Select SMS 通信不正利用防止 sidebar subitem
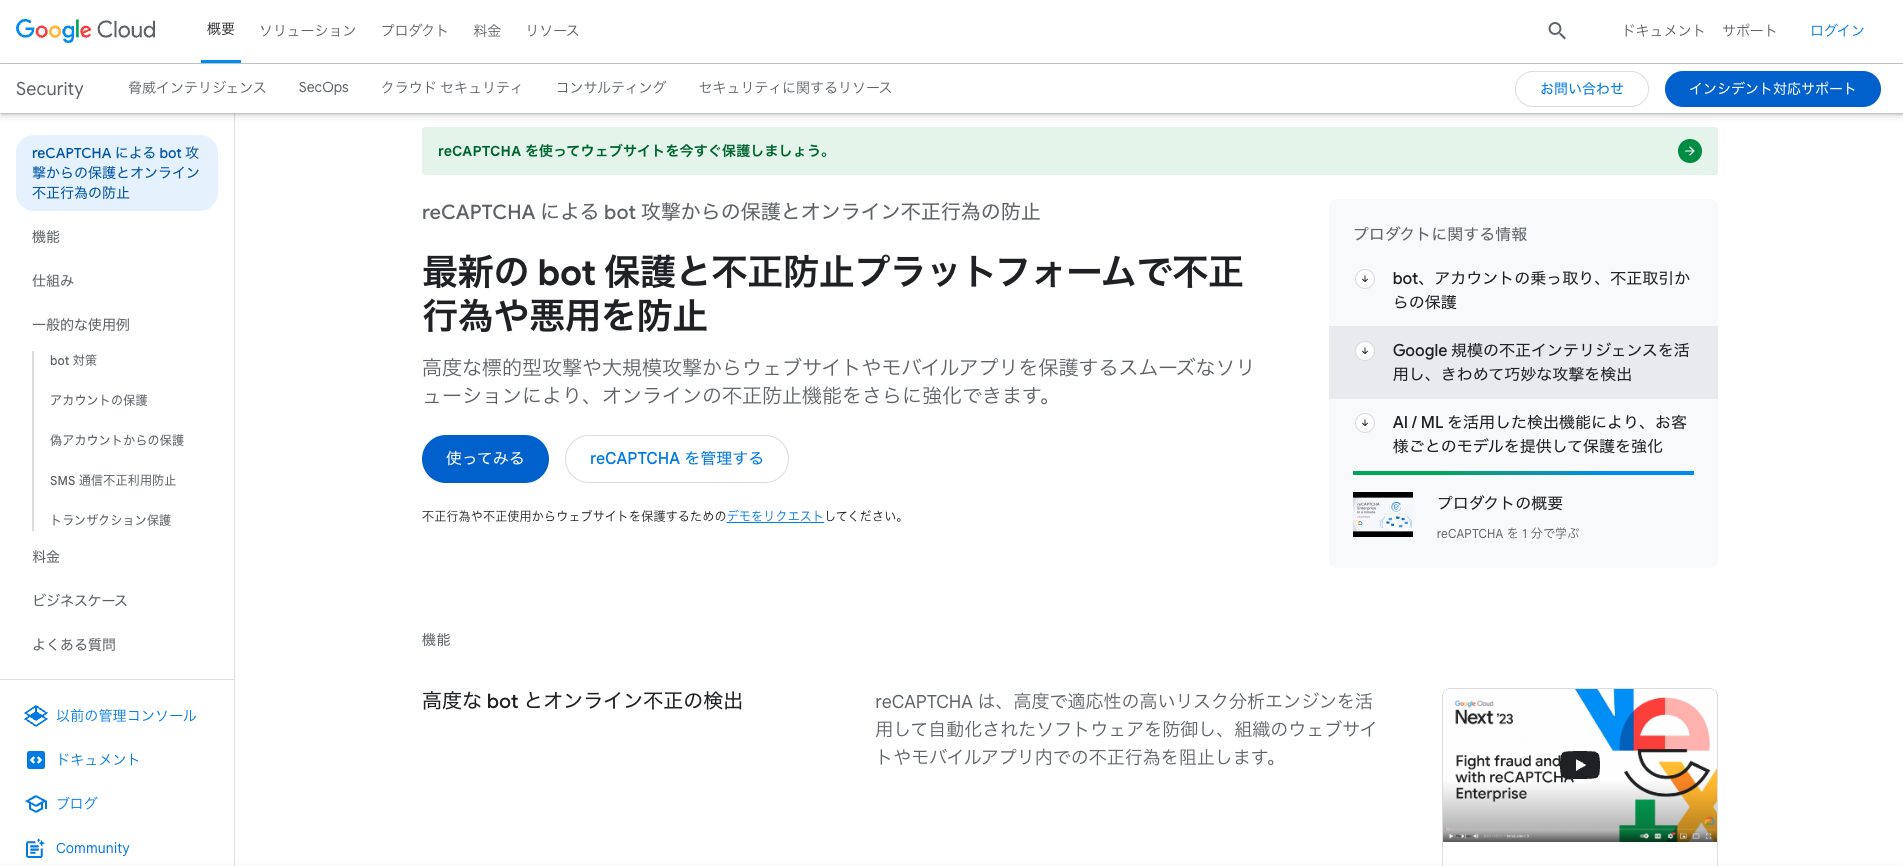Screen dimensions: 1903x866 pos(113,481)
